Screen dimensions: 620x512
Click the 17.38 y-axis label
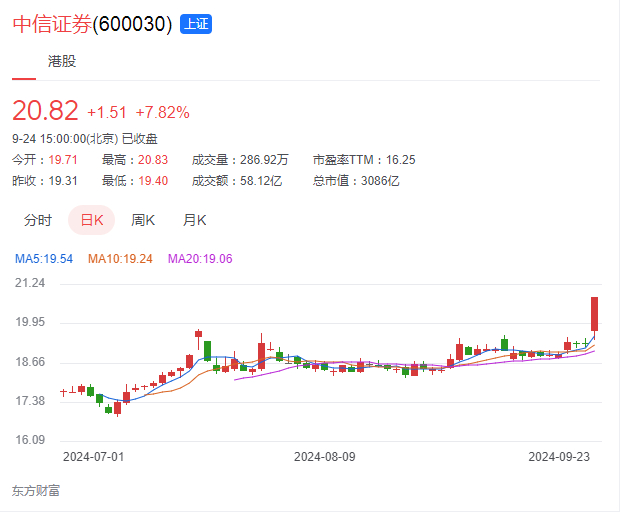coord(30,401)
